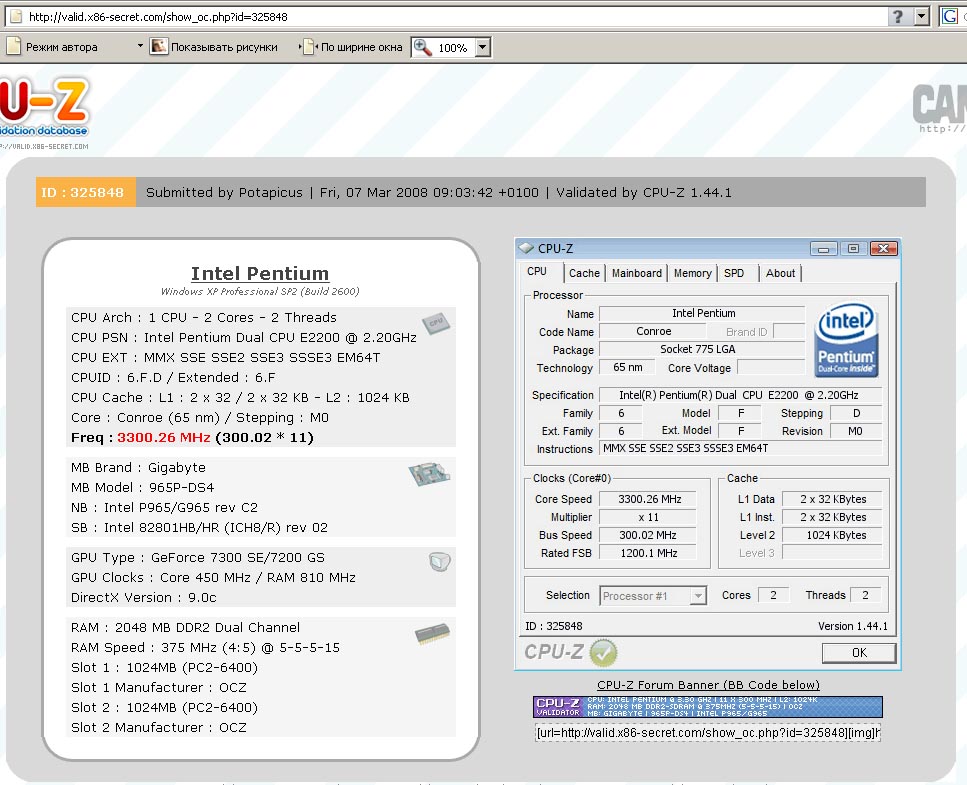Click the Package value 'Socket 775 LGA'
This screenshot has height=785, width=967.
pyautogui.click(x=702, y=349)
